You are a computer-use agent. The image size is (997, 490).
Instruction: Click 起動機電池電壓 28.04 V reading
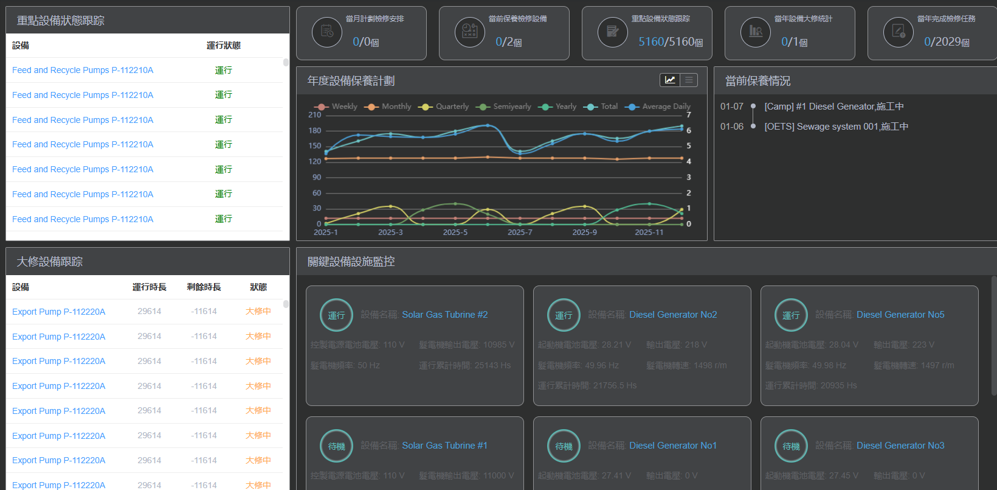(812, 345)
